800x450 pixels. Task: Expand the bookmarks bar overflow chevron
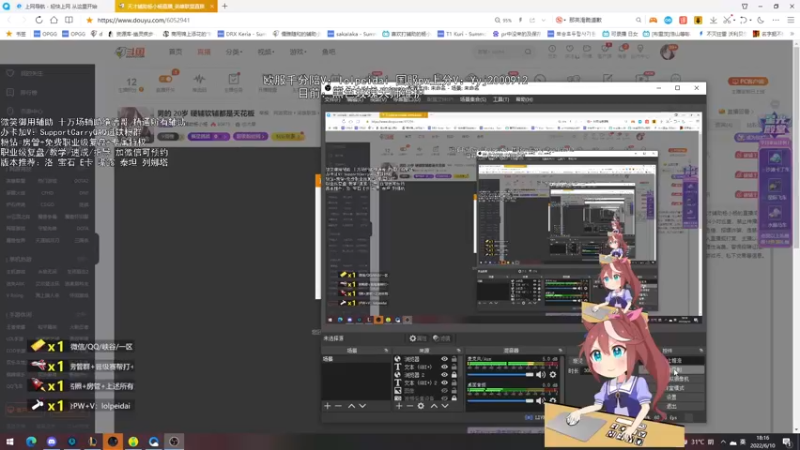(x=792, y=34)
